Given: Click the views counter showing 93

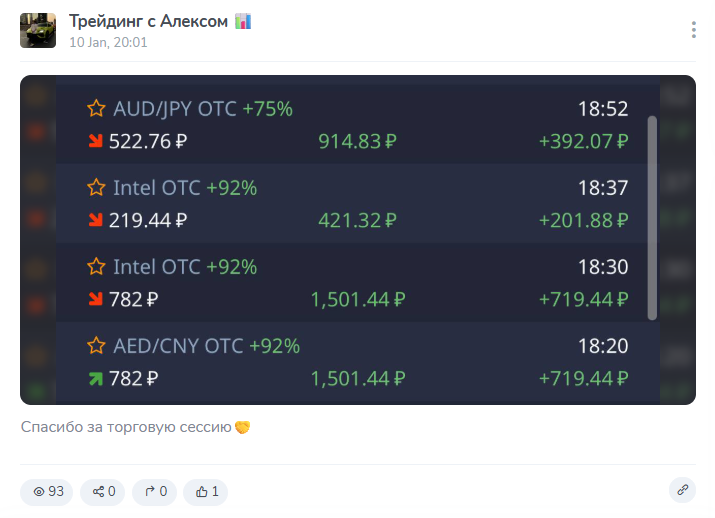Looking at the screenshot, I should point(48,491).
